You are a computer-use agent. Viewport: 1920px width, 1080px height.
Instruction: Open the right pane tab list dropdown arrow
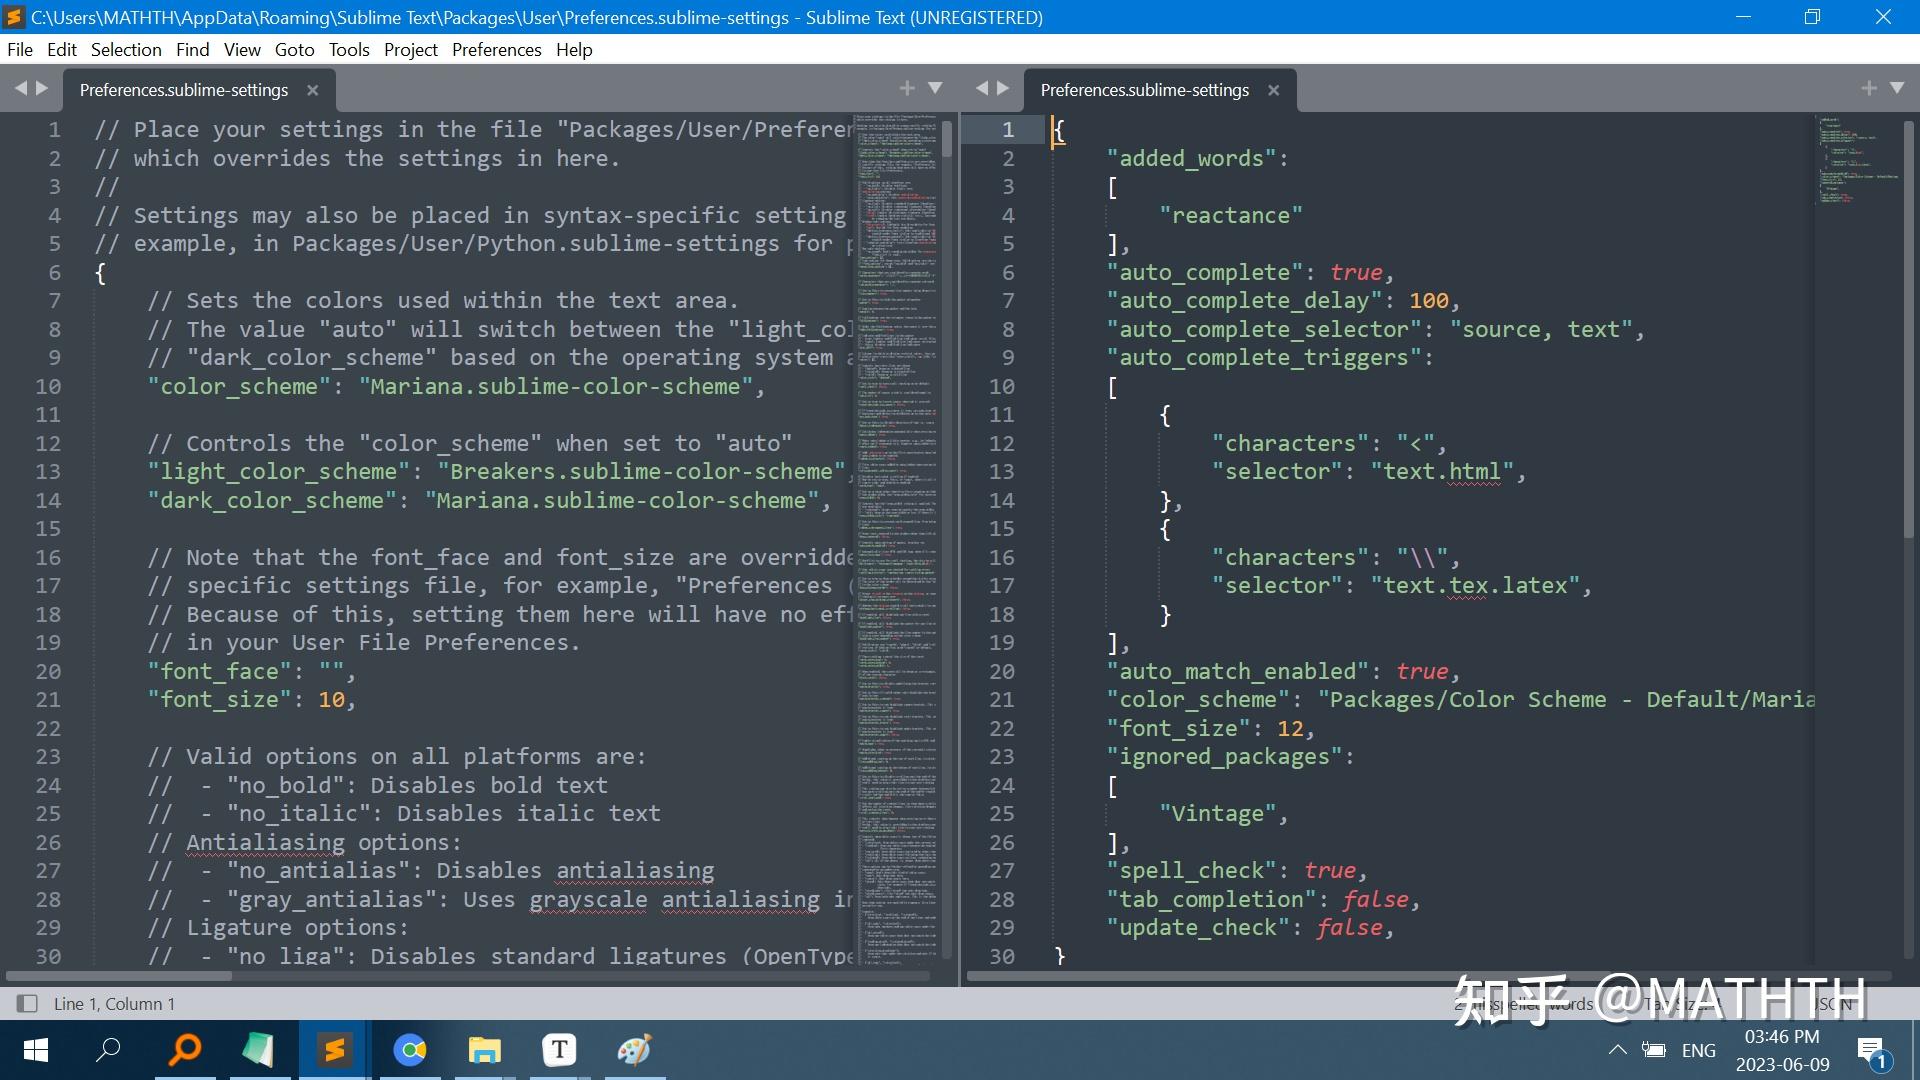click(1897, 88)
